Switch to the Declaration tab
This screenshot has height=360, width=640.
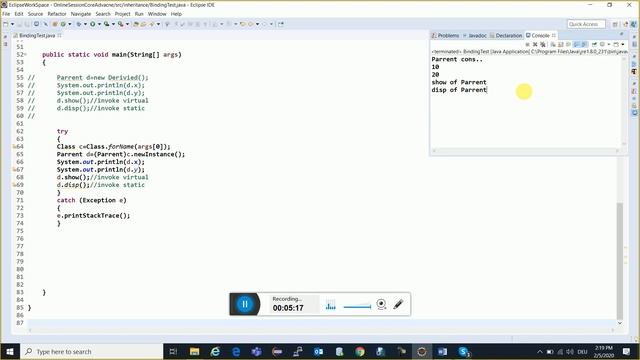(506, 36)
